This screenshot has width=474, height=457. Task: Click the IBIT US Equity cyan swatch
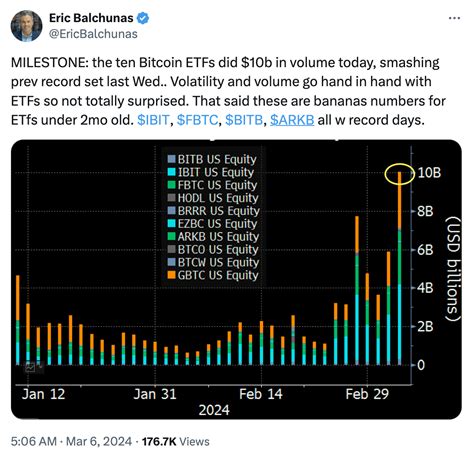[x=171, y=172]
